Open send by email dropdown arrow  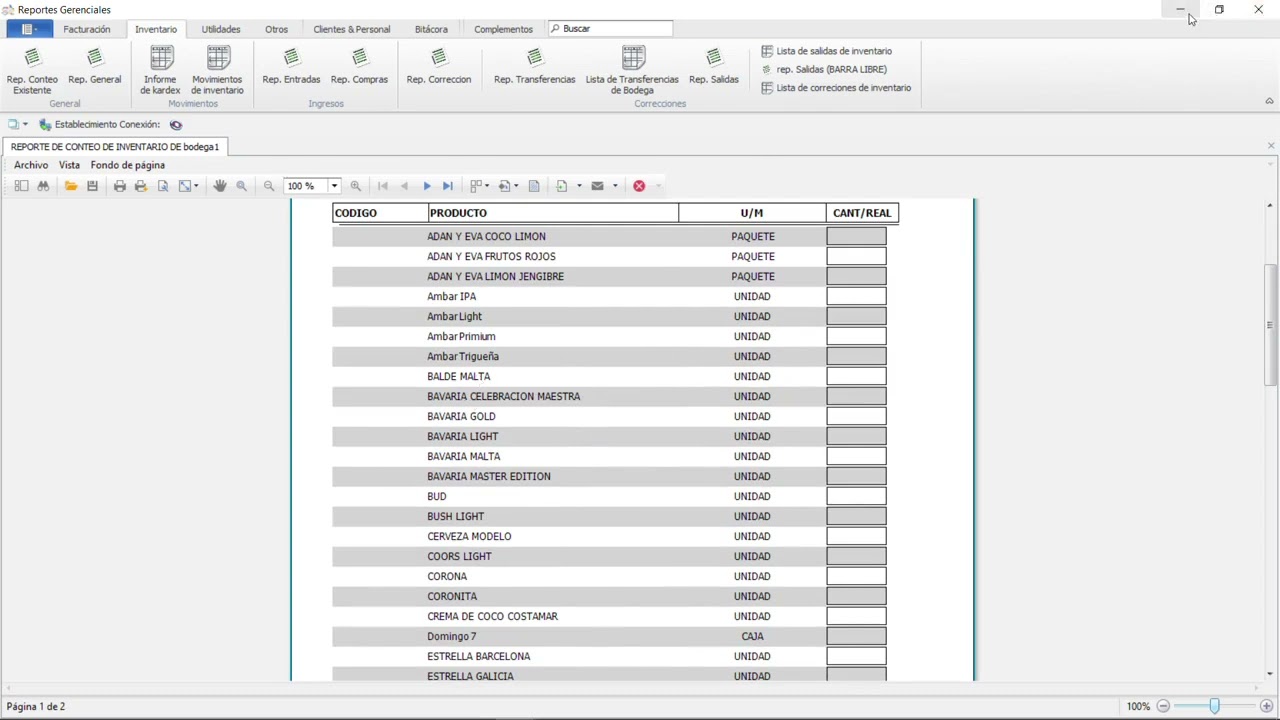[615, 186]
